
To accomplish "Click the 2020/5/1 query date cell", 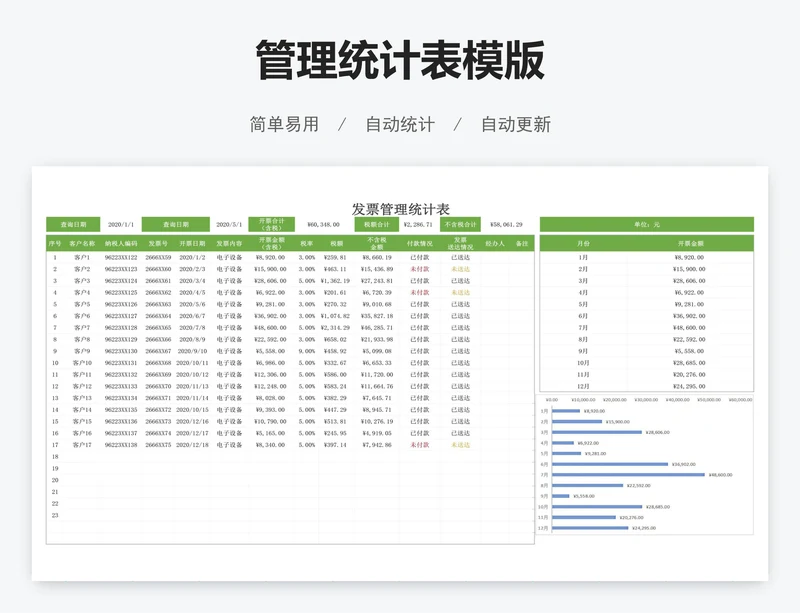I will (x=229, y=225).
